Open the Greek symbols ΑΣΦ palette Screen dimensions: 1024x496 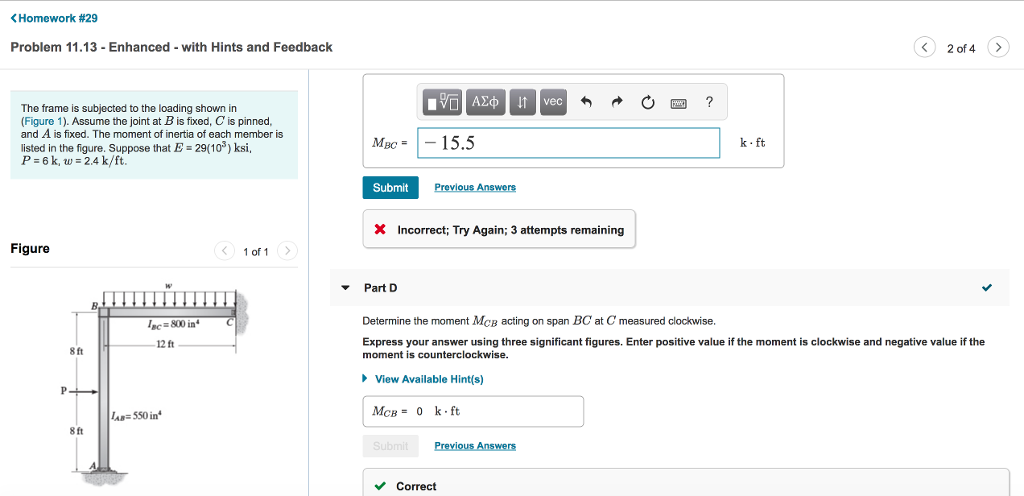[x=485, y=102]
